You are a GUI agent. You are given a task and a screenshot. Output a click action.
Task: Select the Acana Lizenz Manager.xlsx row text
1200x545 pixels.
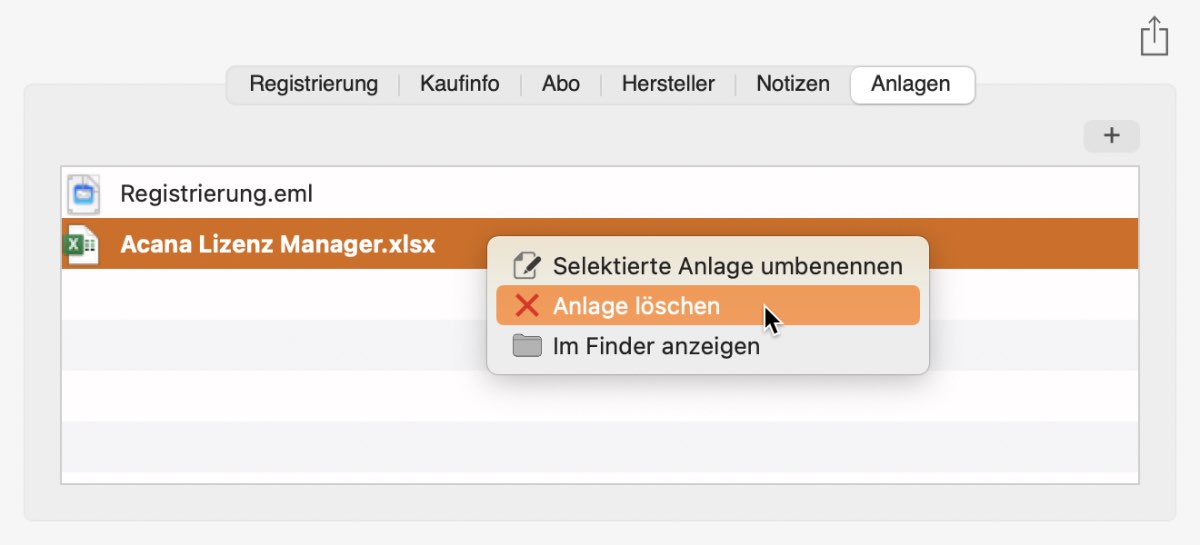278,244
